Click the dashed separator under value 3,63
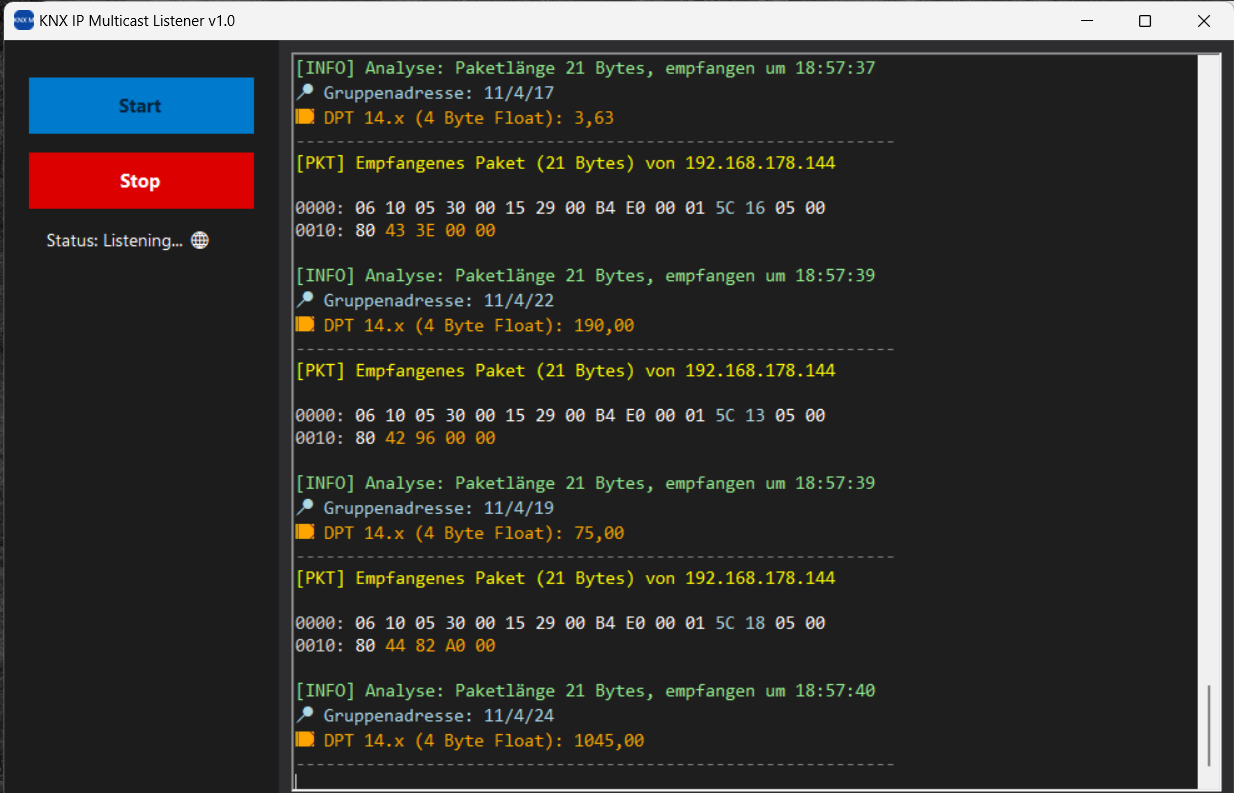 [x=594, y=140]
